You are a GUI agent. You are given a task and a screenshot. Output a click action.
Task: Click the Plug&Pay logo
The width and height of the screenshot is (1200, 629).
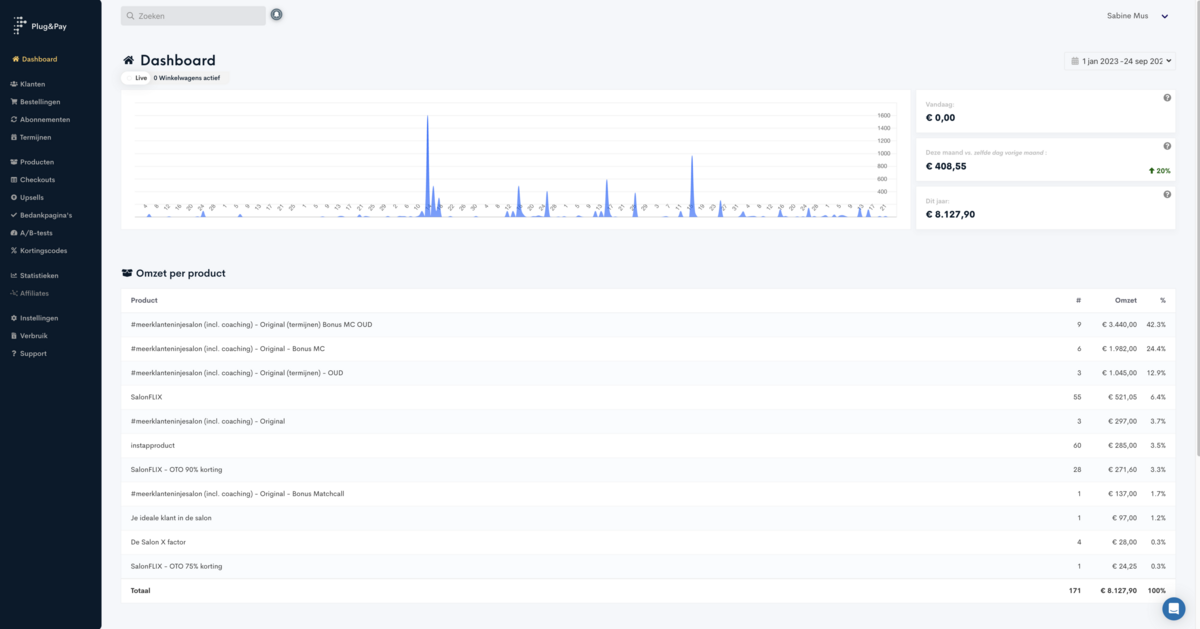coord(41,25)
